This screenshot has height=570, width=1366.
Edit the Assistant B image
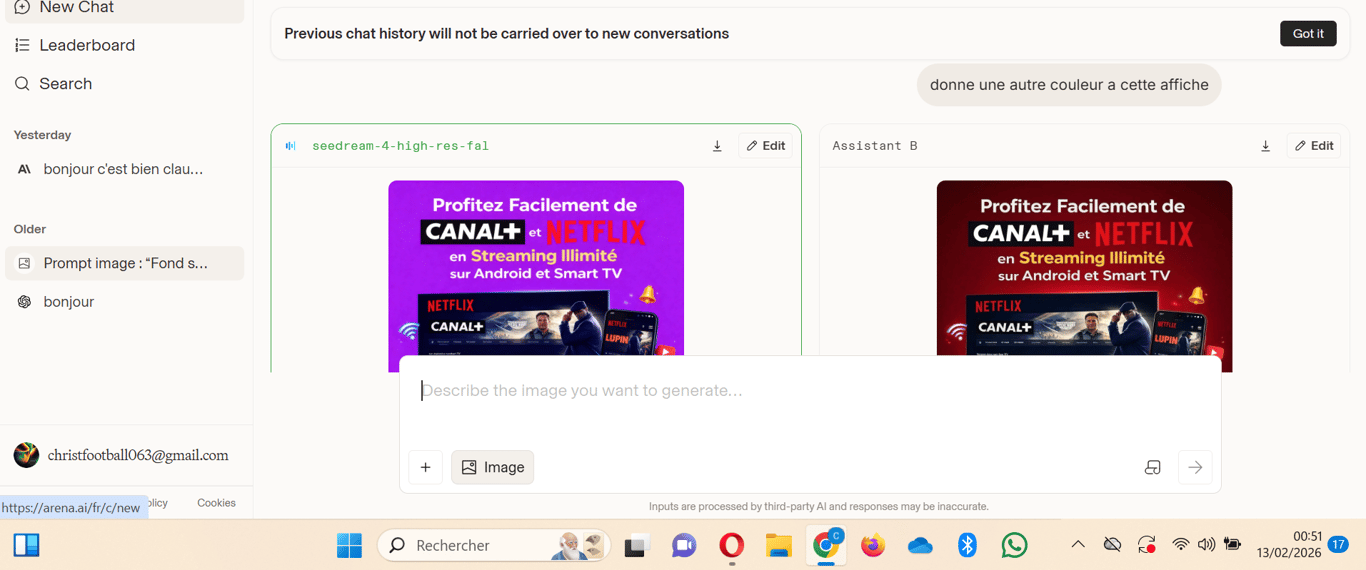(1314, 146)
